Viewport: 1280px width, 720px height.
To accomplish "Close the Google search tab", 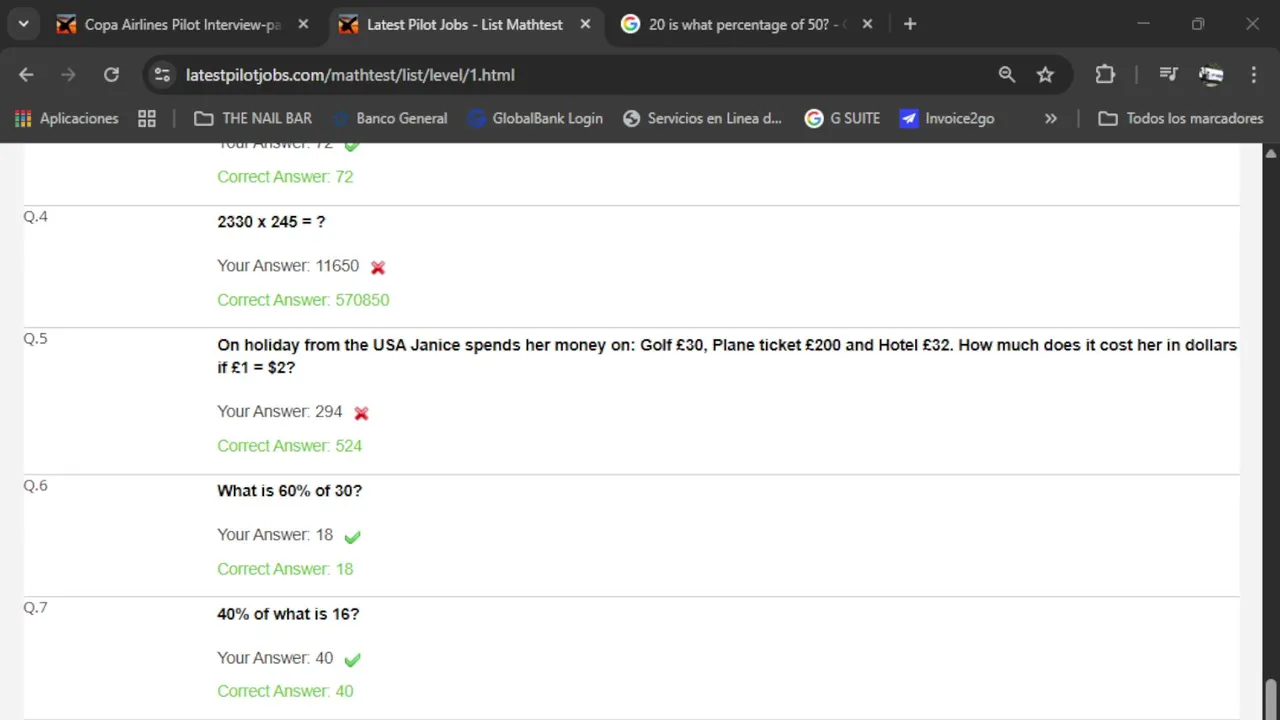I will 867,24.
